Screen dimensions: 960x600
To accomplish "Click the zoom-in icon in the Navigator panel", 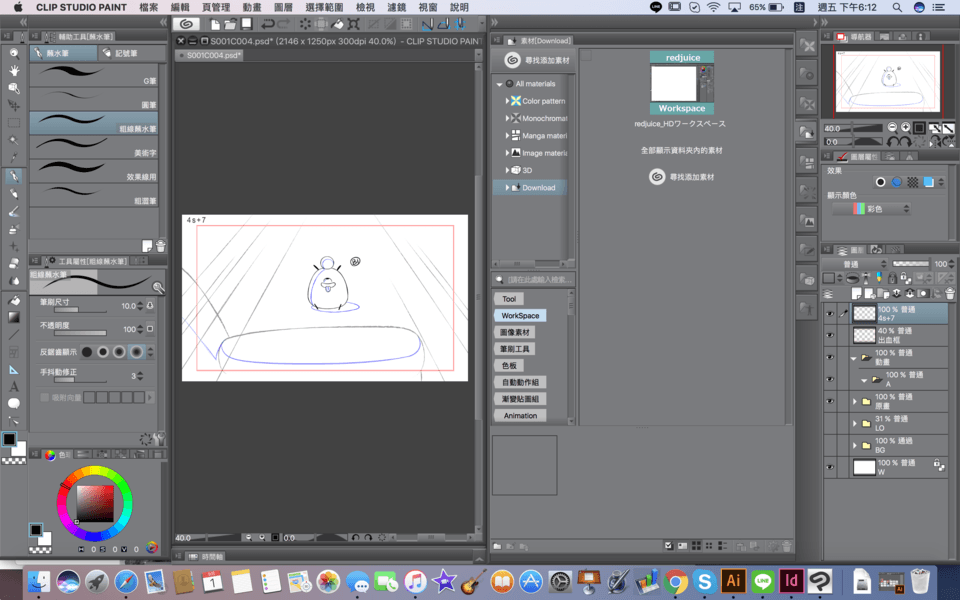I will [905, 128].
